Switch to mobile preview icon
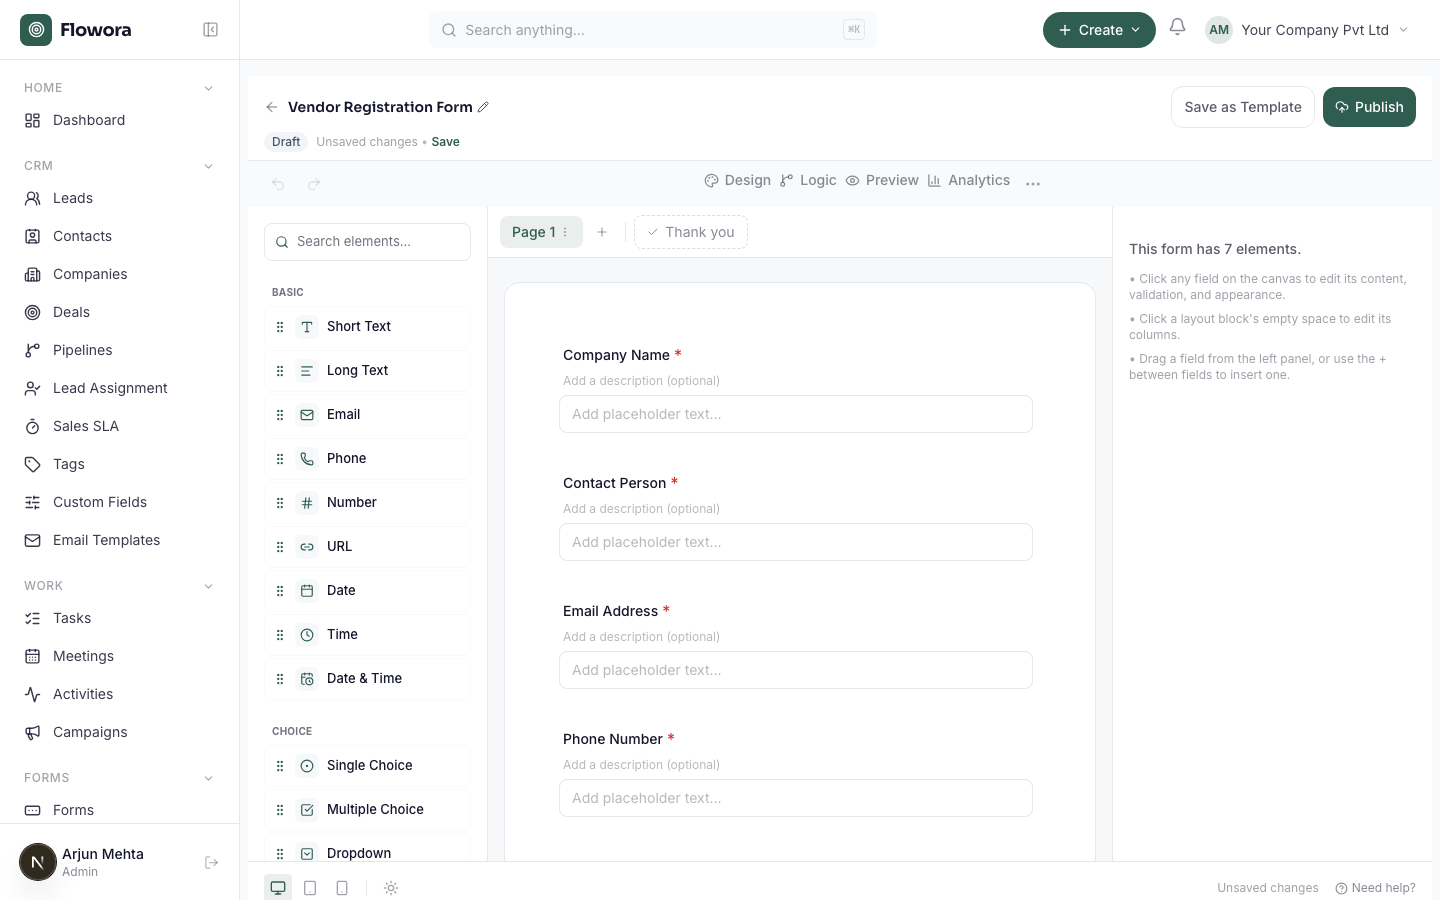Image resolution: width=1440 pixels, height=900 pixels. point(342,888)
